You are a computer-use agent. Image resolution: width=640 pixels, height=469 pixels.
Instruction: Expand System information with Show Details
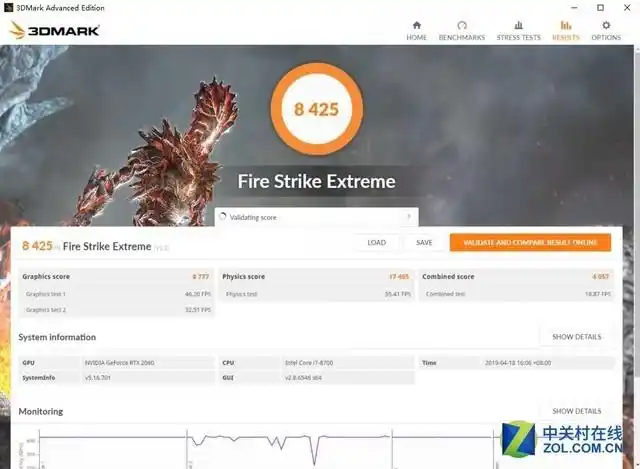(576, 337)
